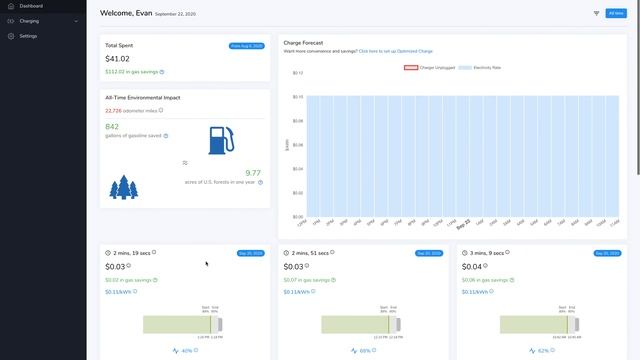Click the info icon next to 2 mins, 19 secs
Image resolution: width=640 pixels, height=360 pixels.
pyautogui.click(x=154, y=252)
